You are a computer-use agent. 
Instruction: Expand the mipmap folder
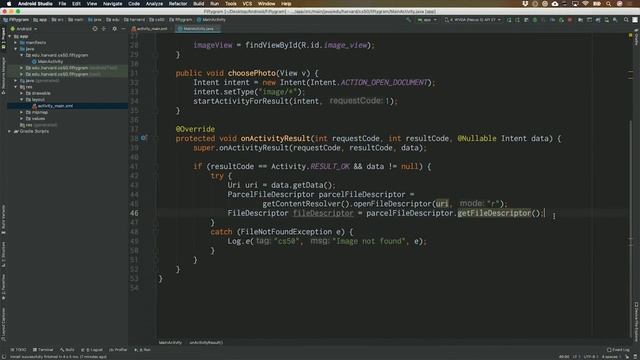point(22,112)
